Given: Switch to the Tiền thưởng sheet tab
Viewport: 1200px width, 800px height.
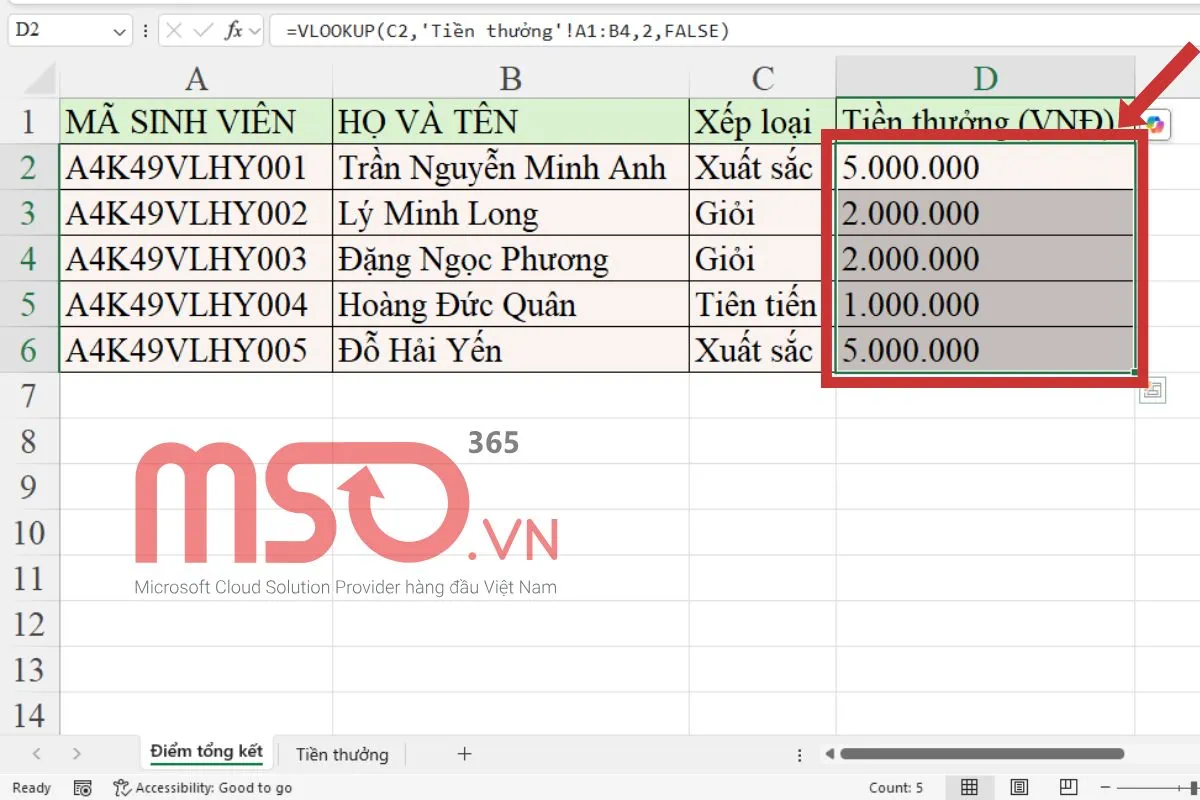Looking at the screenshot, I should coord(341,755).
